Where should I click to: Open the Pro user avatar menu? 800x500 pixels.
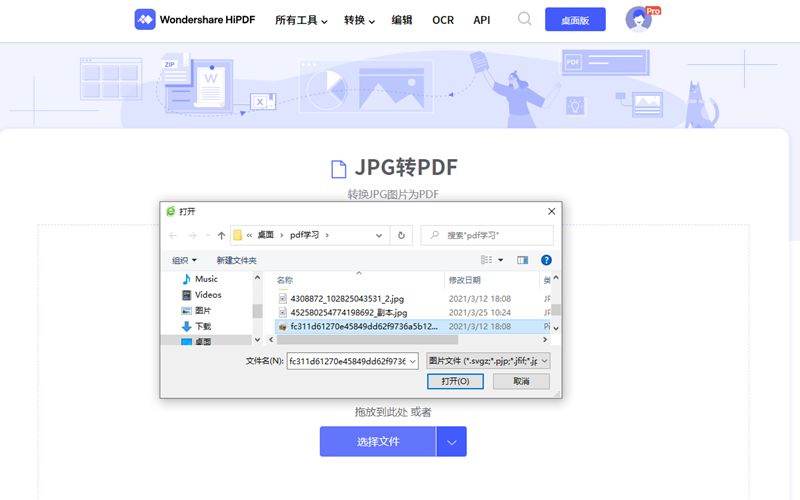pos(639,19)
